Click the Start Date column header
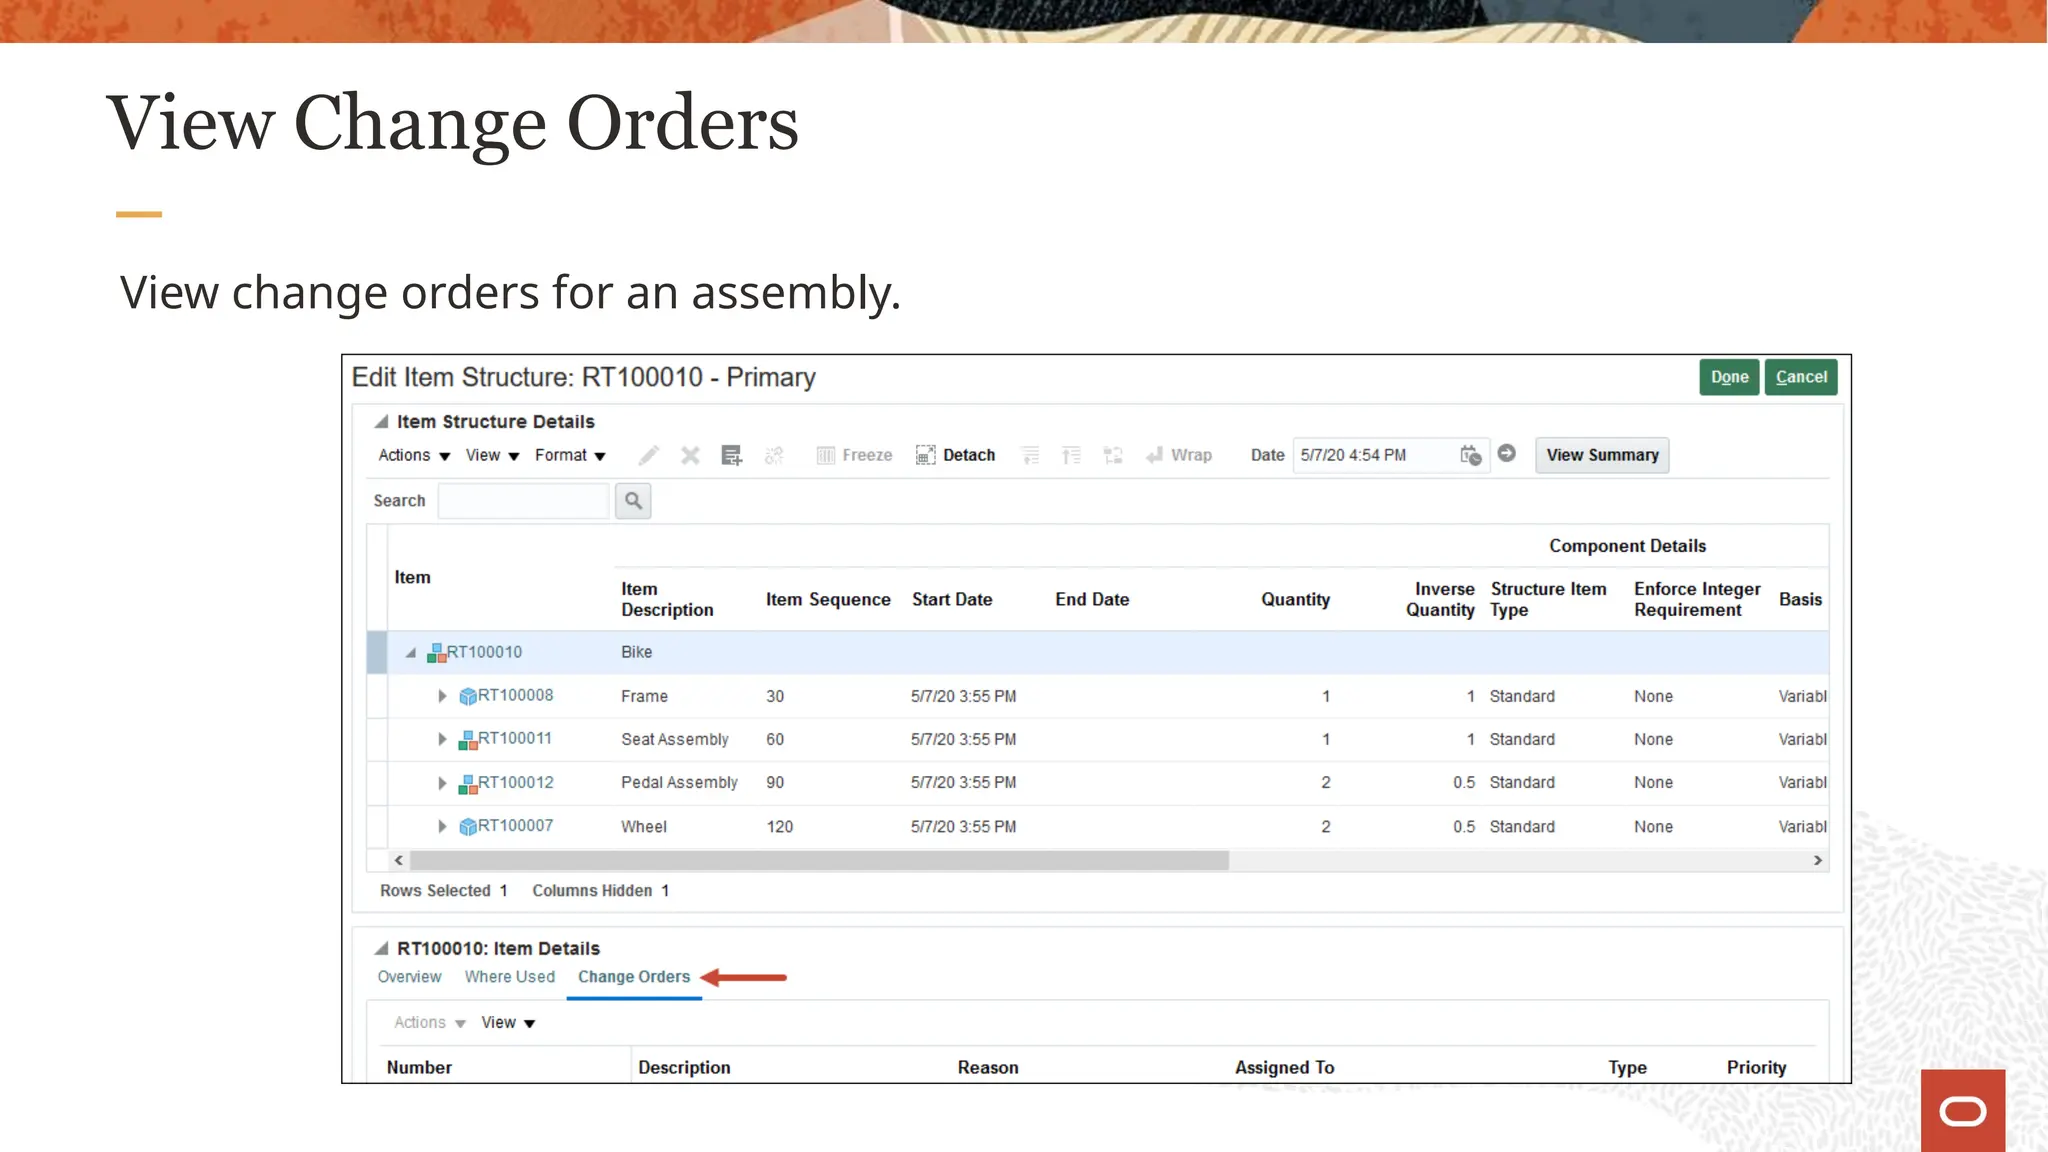Viewport: 2048px width, 1152px height. [952, 599]
